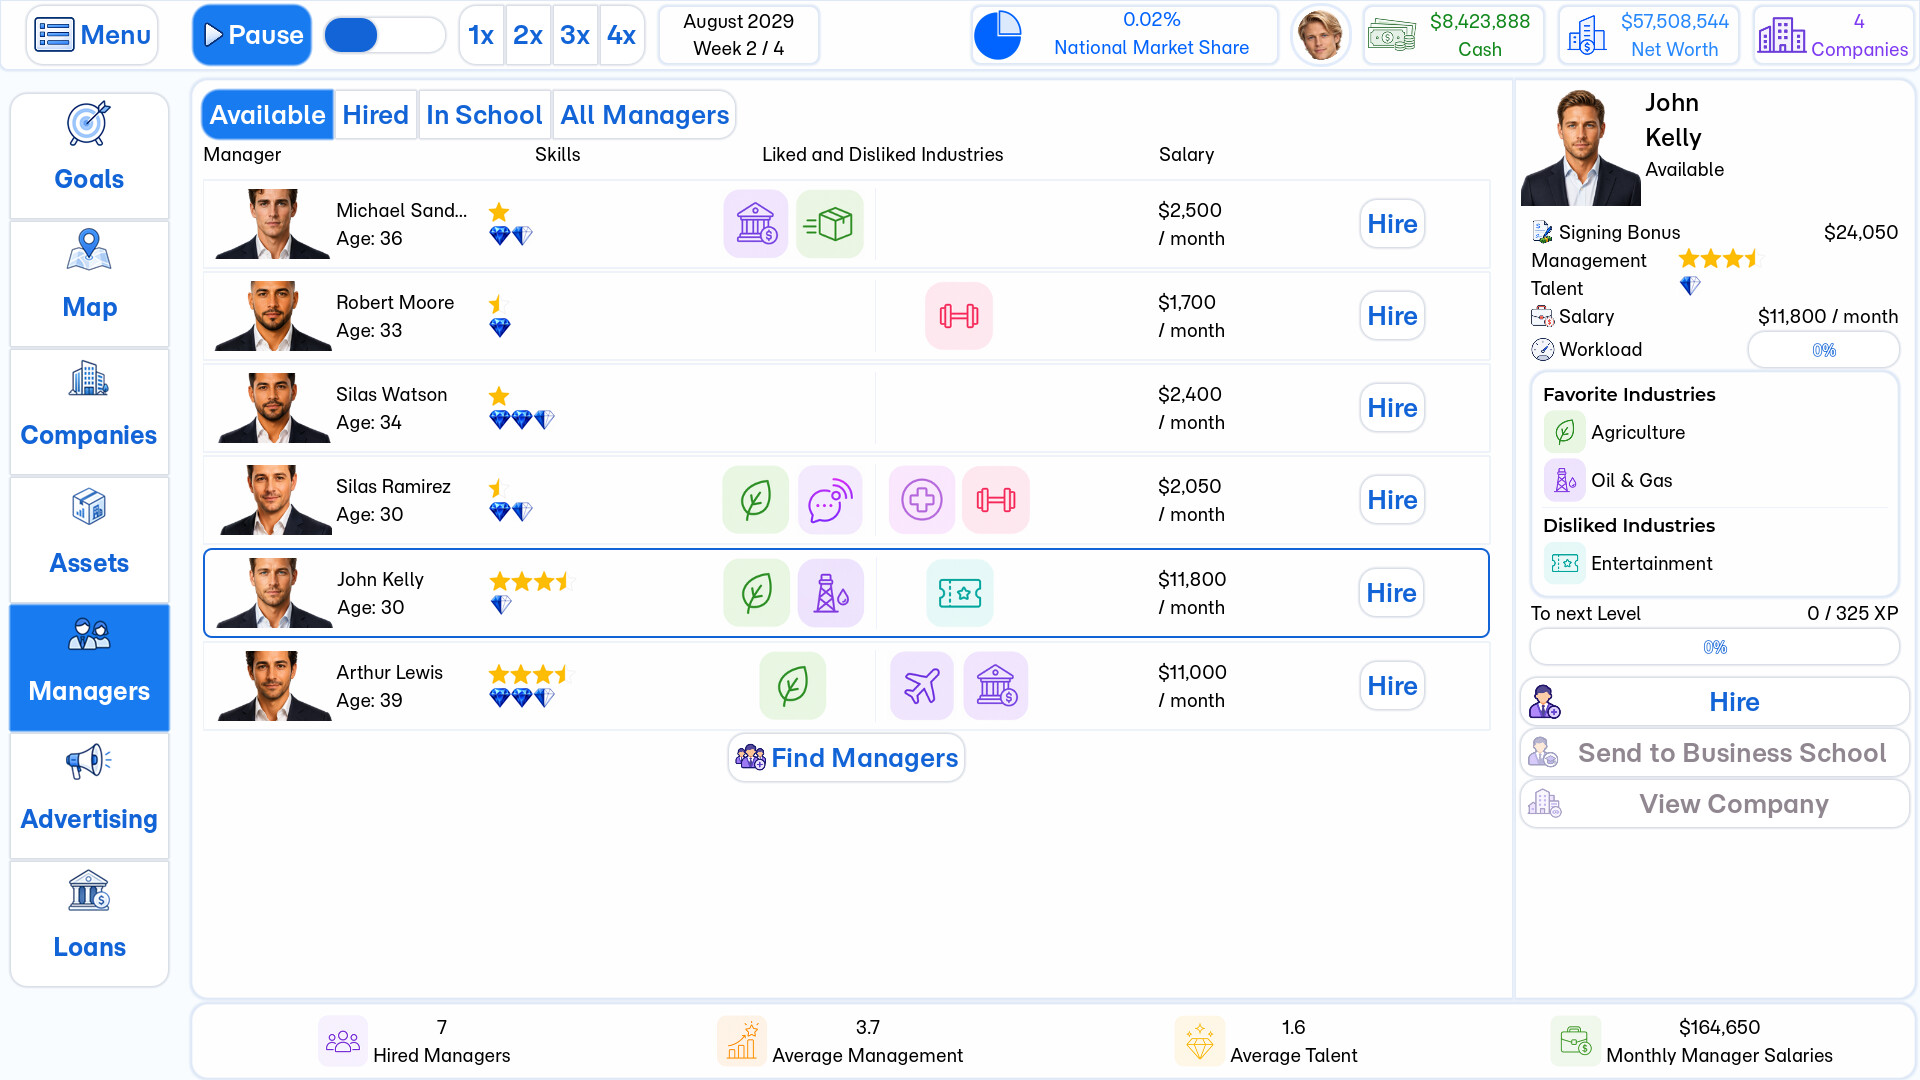
Task: Click the Cash balance display
Action: point(1454,35)
